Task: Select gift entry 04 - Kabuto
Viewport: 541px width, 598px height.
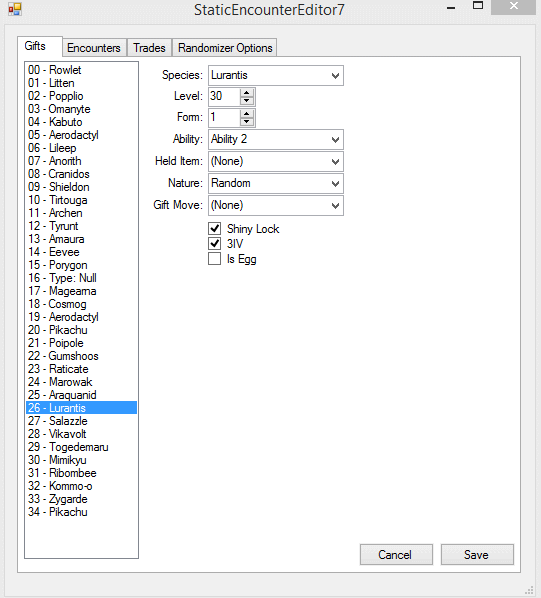Action: (81, 122)
